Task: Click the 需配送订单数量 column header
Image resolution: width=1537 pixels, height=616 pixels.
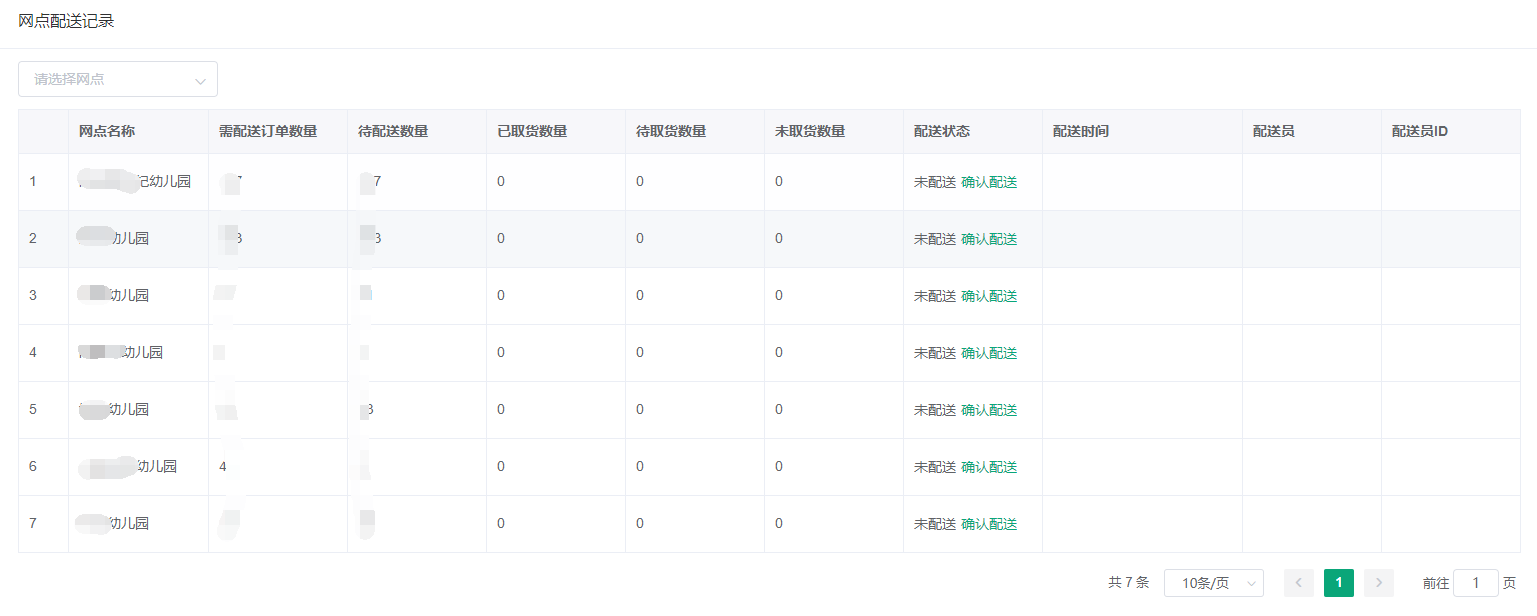Action: 268,132
